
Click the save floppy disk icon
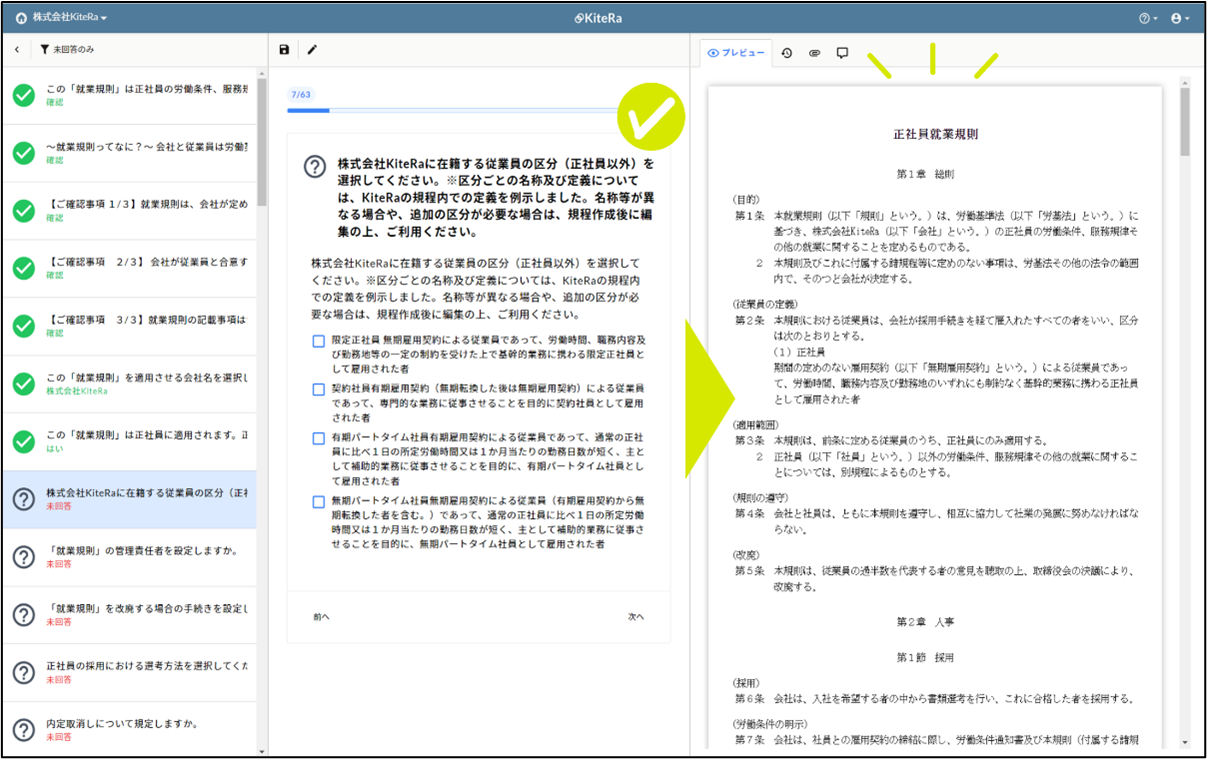(x=284, y=49)
